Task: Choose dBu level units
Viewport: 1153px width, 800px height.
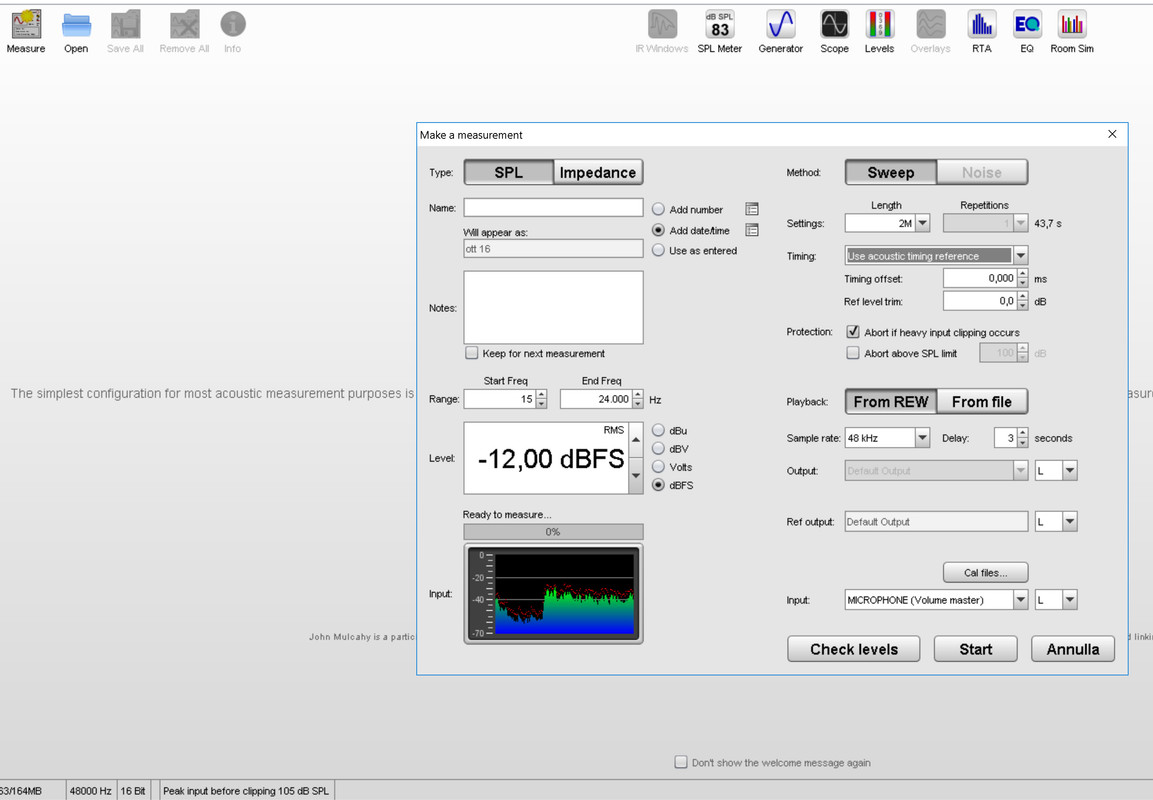Action: [658, 431]
